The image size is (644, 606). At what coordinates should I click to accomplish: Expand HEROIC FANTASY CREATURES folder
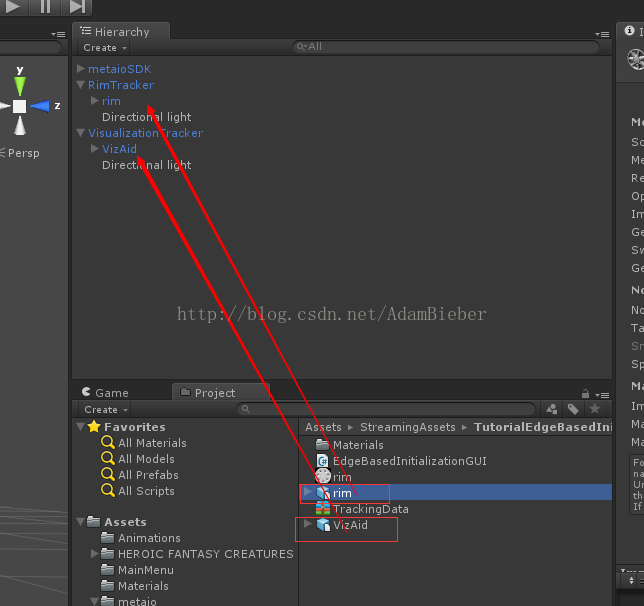tap(95, 554)
